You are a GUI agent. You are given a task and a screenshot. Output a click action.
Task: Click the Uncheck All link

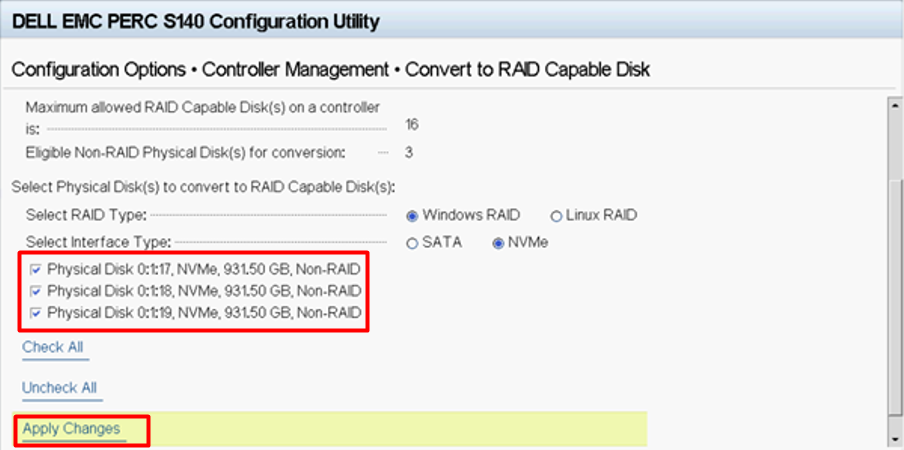[x=60, y=388]
